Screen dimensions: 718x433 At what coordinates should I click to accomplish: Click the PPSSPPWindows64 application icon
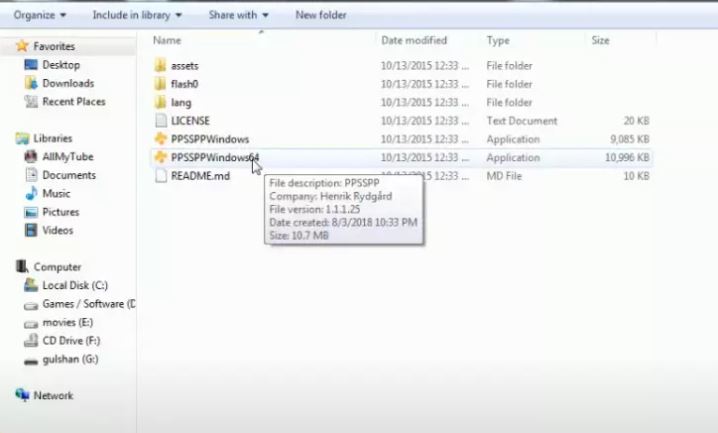[x=160, y=158]
